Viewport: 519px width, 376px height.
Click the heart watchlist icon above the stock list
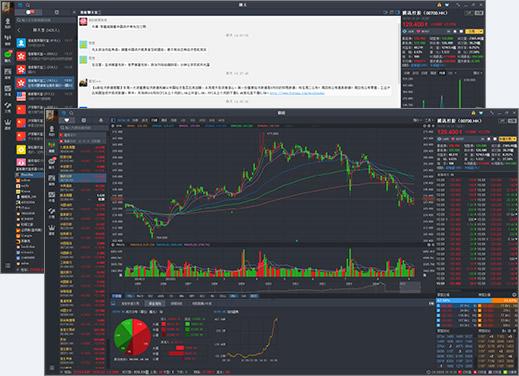point(67,120)
